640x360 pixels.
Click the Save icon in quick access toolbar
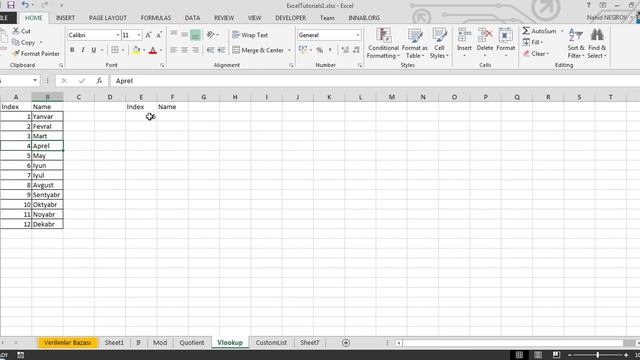(x=11, y=5)
